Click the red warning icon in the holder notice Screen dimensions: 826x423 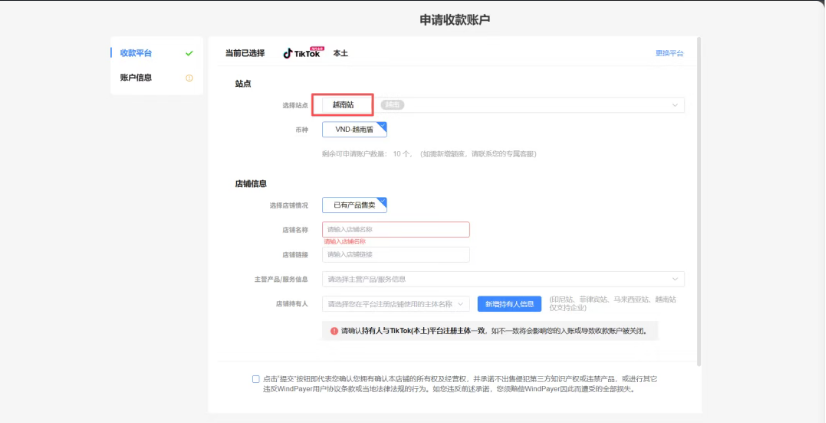tap(334, 331)
